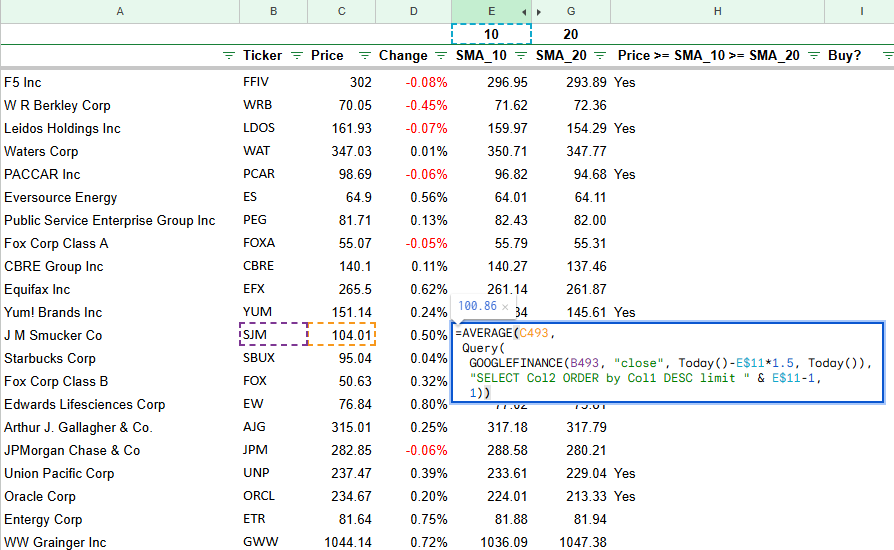The height and width of the screenshot is (550, 894).
Task: Select Eversource change 0.56%
Action: [413, 197]
